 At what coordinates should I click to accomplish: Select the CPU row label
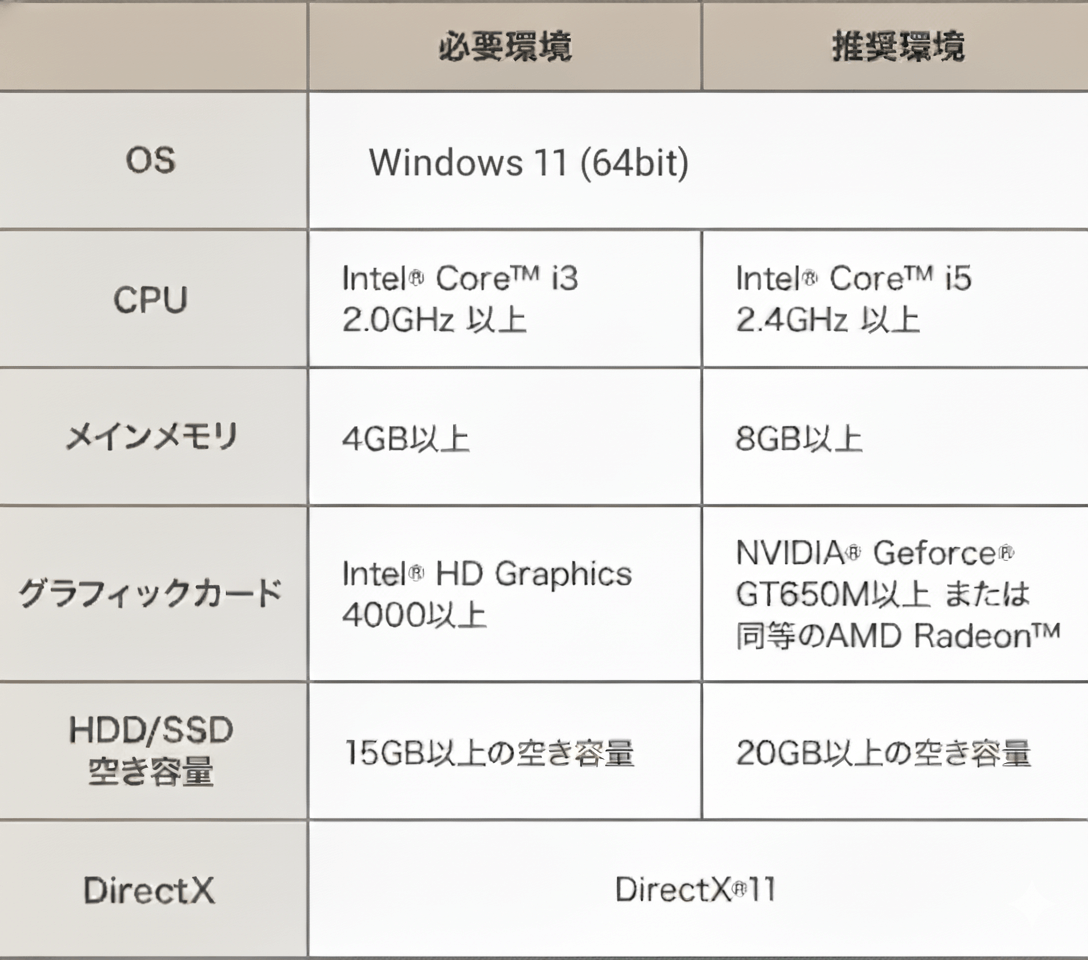151,299
